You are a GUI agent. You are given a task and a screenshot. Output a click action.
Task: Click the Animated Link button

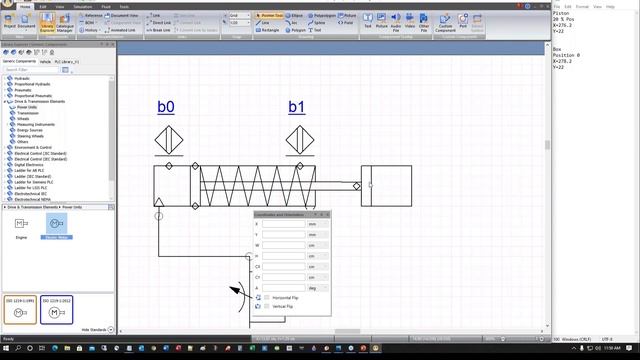click(x=120, y=30)
